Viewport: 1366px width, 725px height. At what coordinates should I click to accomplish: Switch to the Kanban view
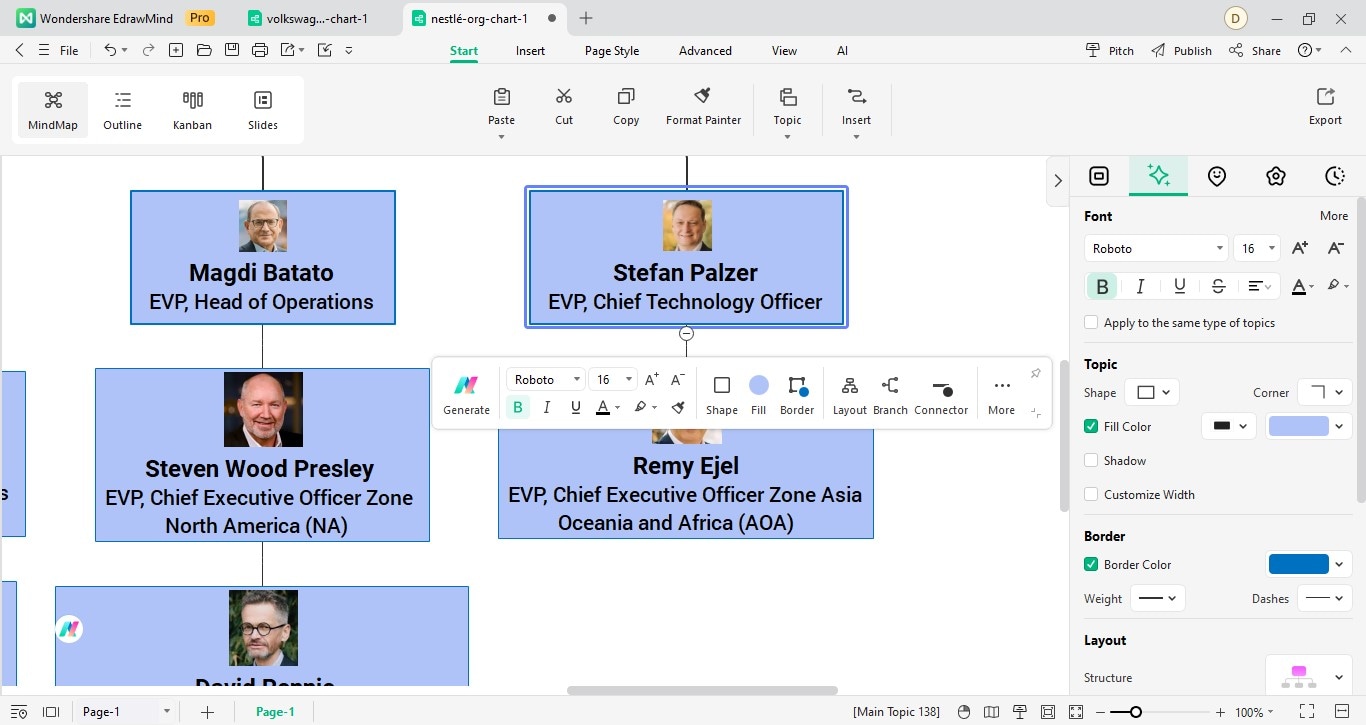click(192, 110)
